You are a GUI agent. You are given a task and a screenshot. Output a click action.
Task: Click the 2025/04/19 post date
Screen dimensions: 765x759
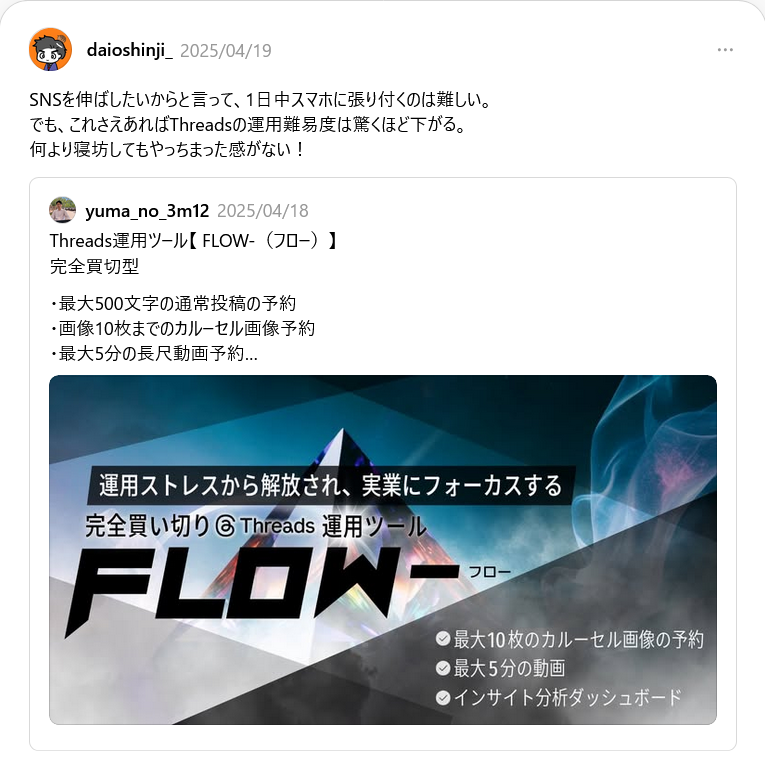226,51
